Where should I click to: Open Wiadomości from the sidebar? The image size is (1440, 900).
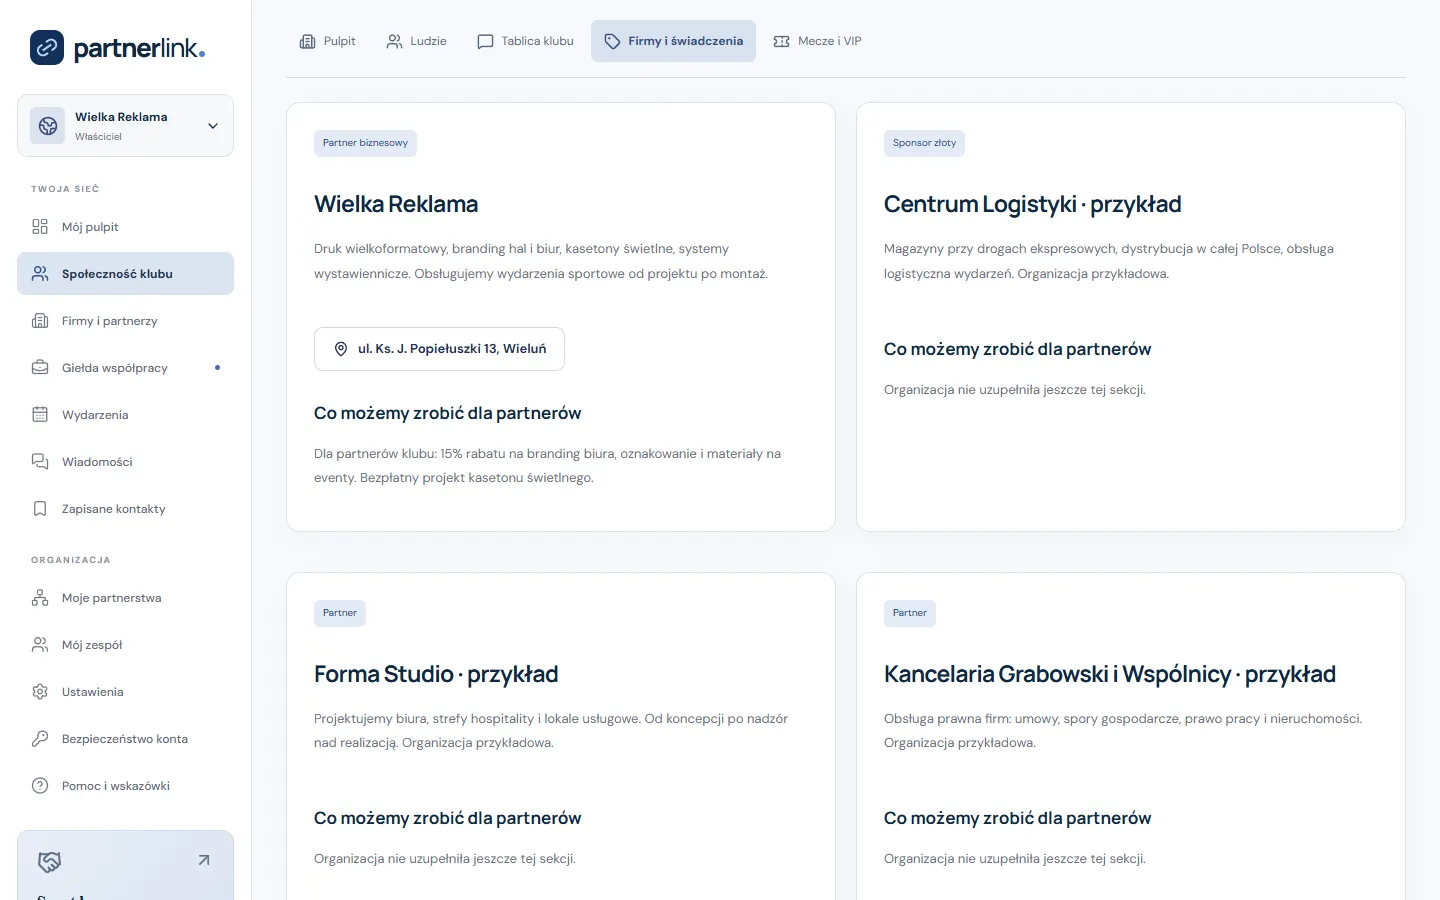125,462
